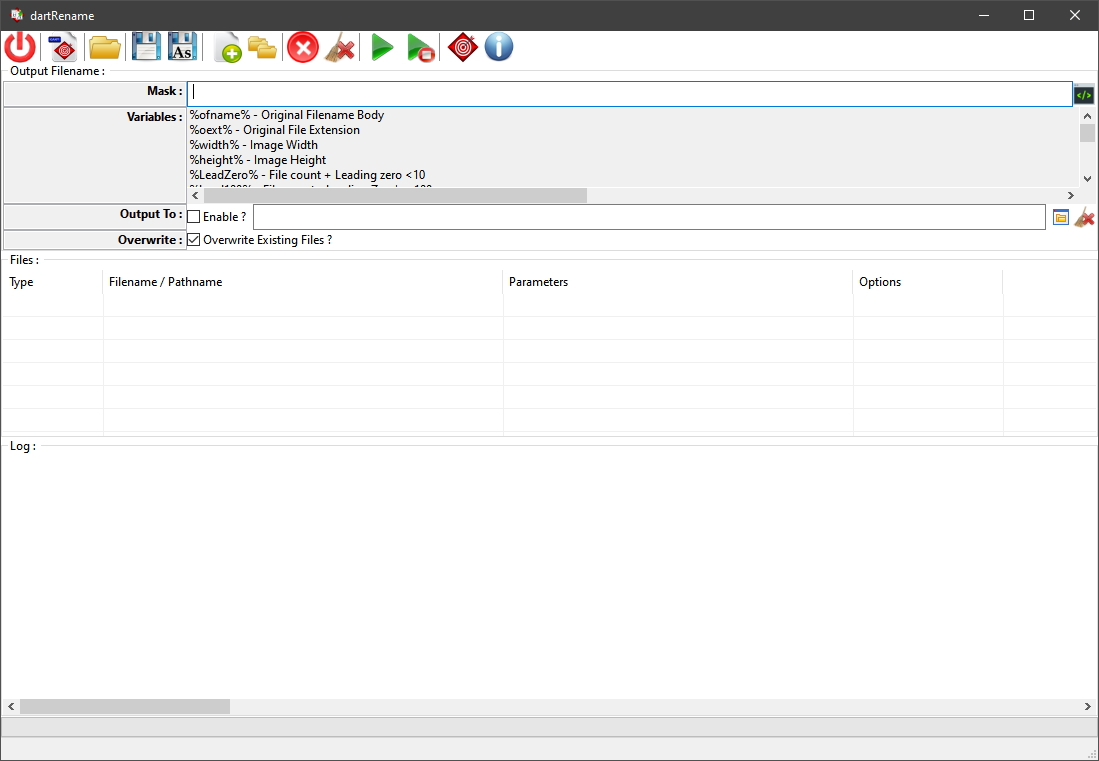Click the red power exit icon
Viewport: 1099px width, 761px height.
point(20,48)
